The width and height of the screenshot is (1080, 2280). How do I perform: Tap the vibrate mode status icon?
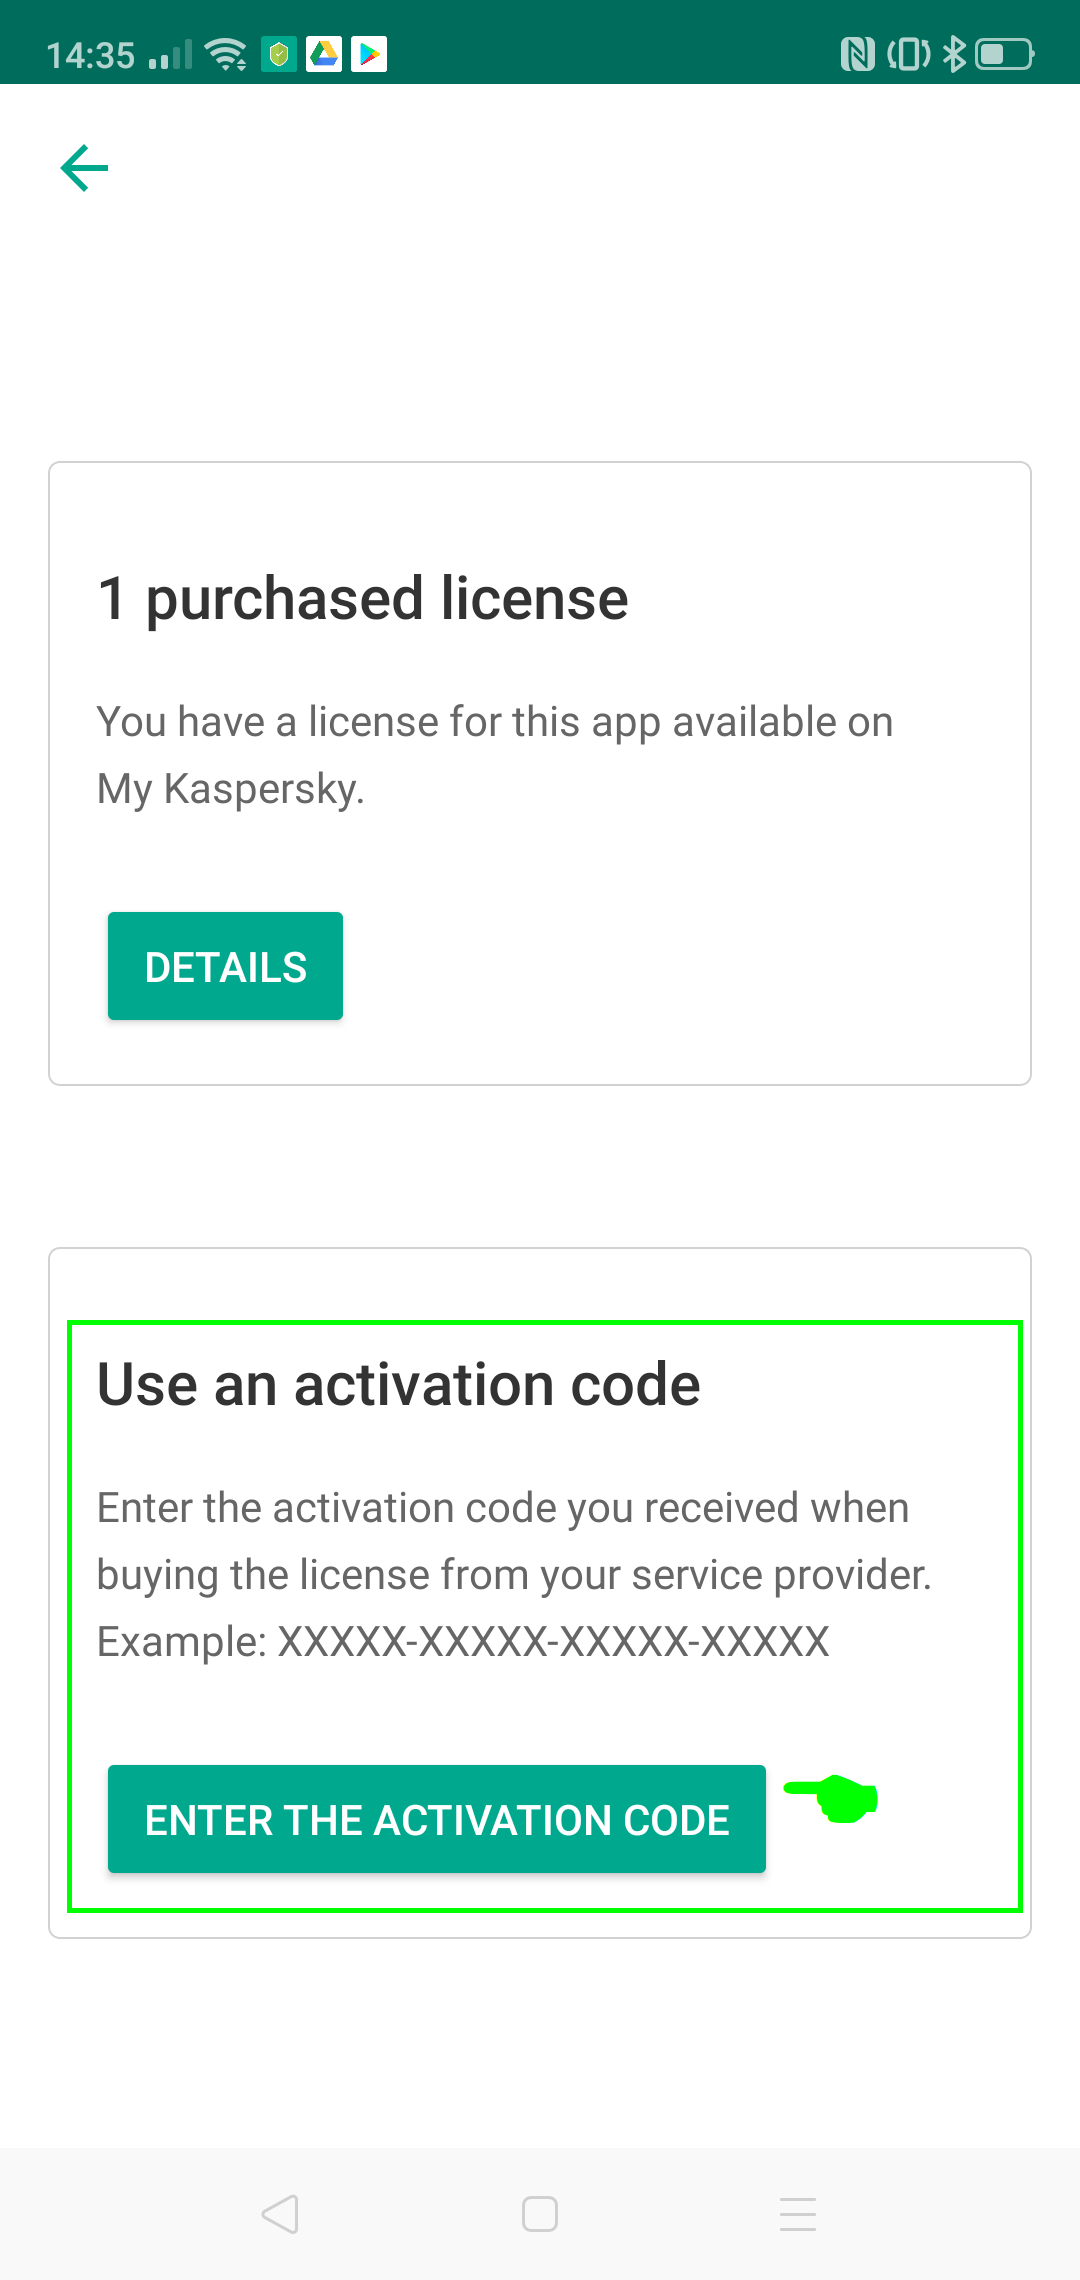908,54
